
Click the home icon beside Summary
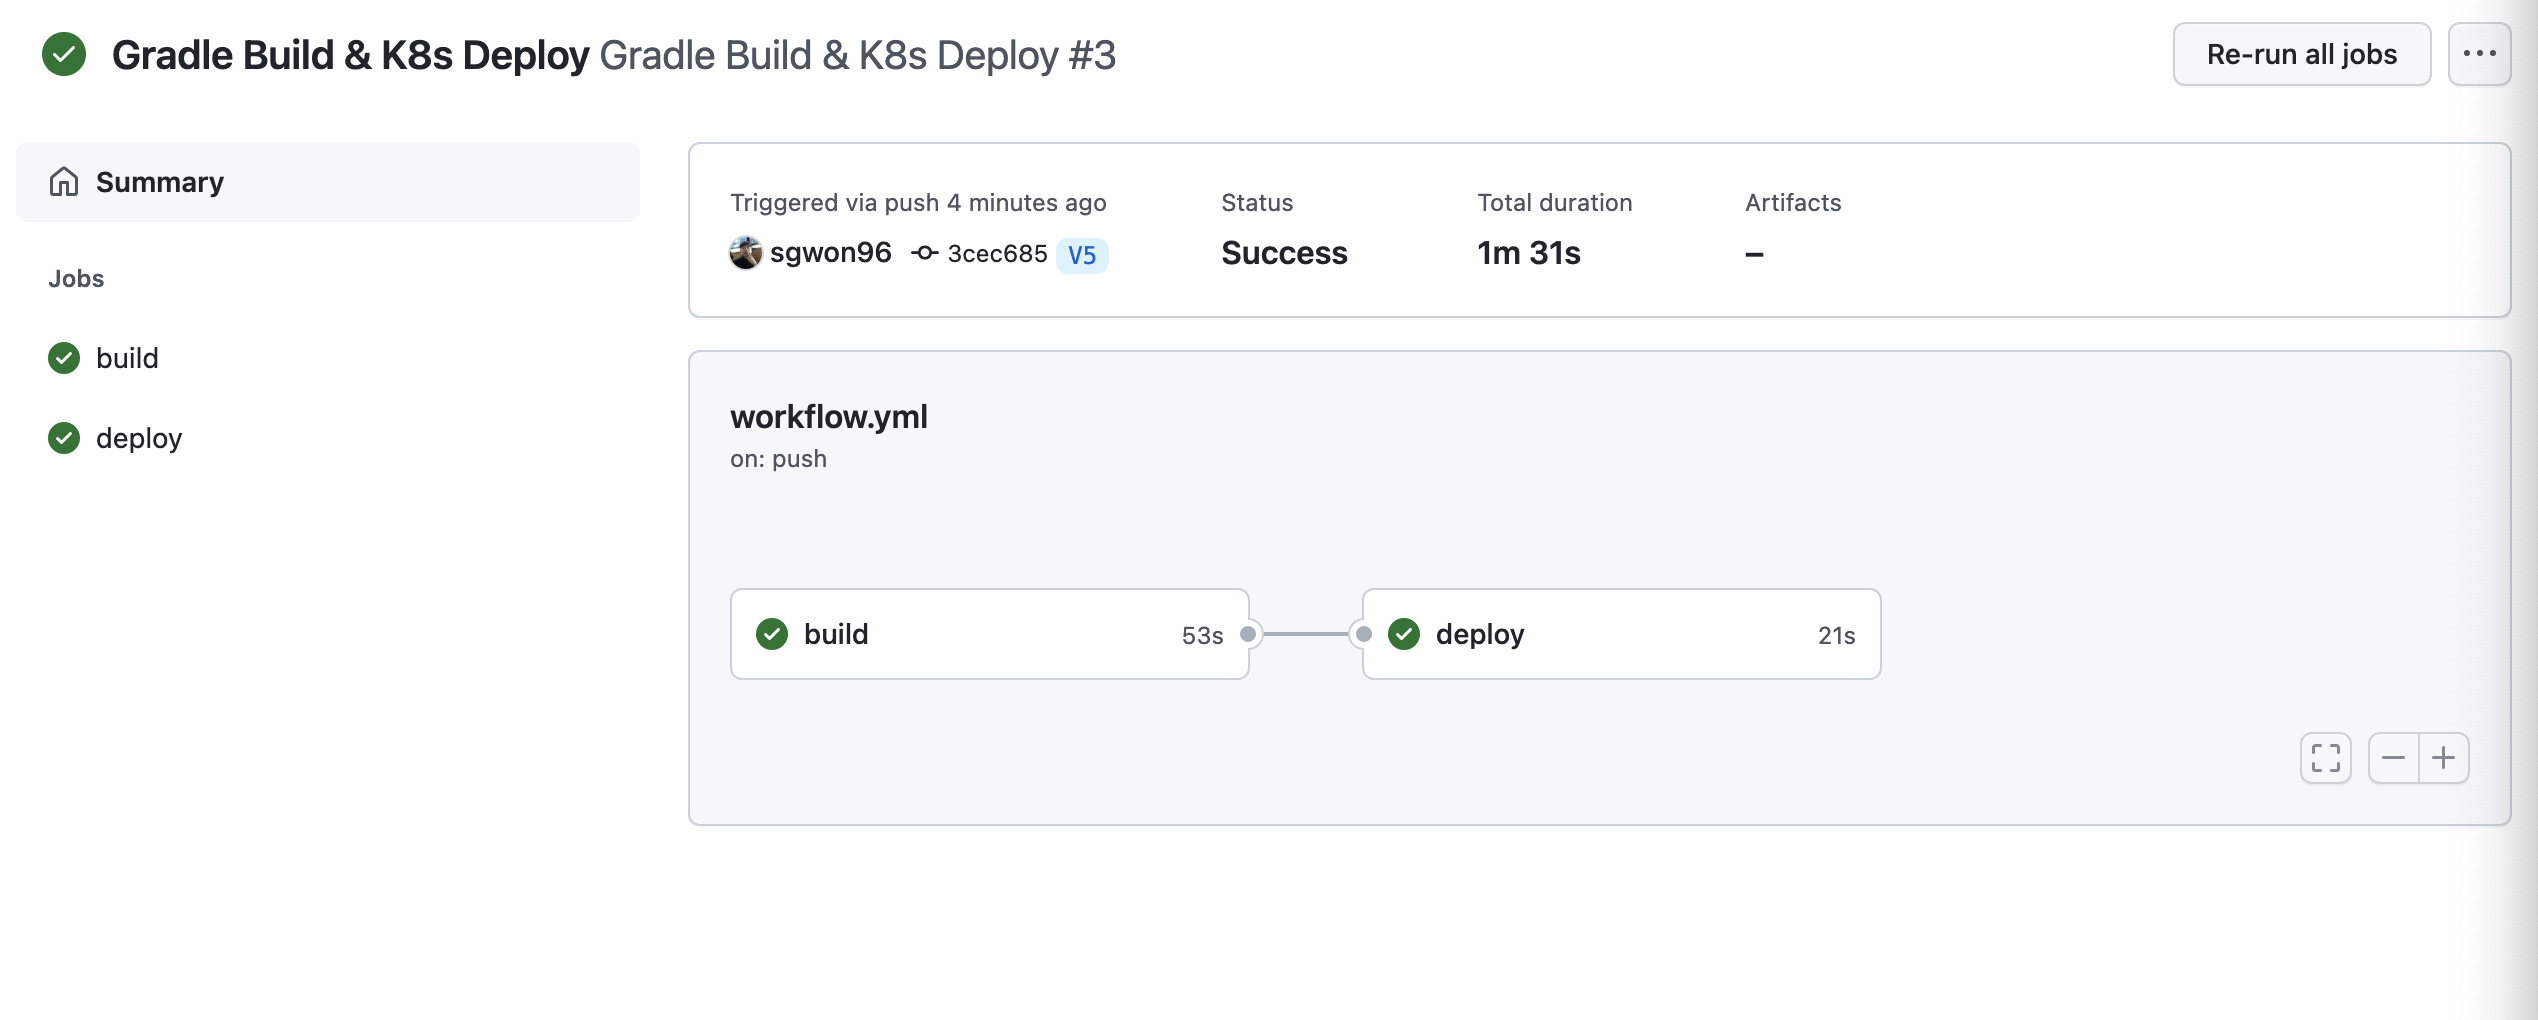point(64,181)
